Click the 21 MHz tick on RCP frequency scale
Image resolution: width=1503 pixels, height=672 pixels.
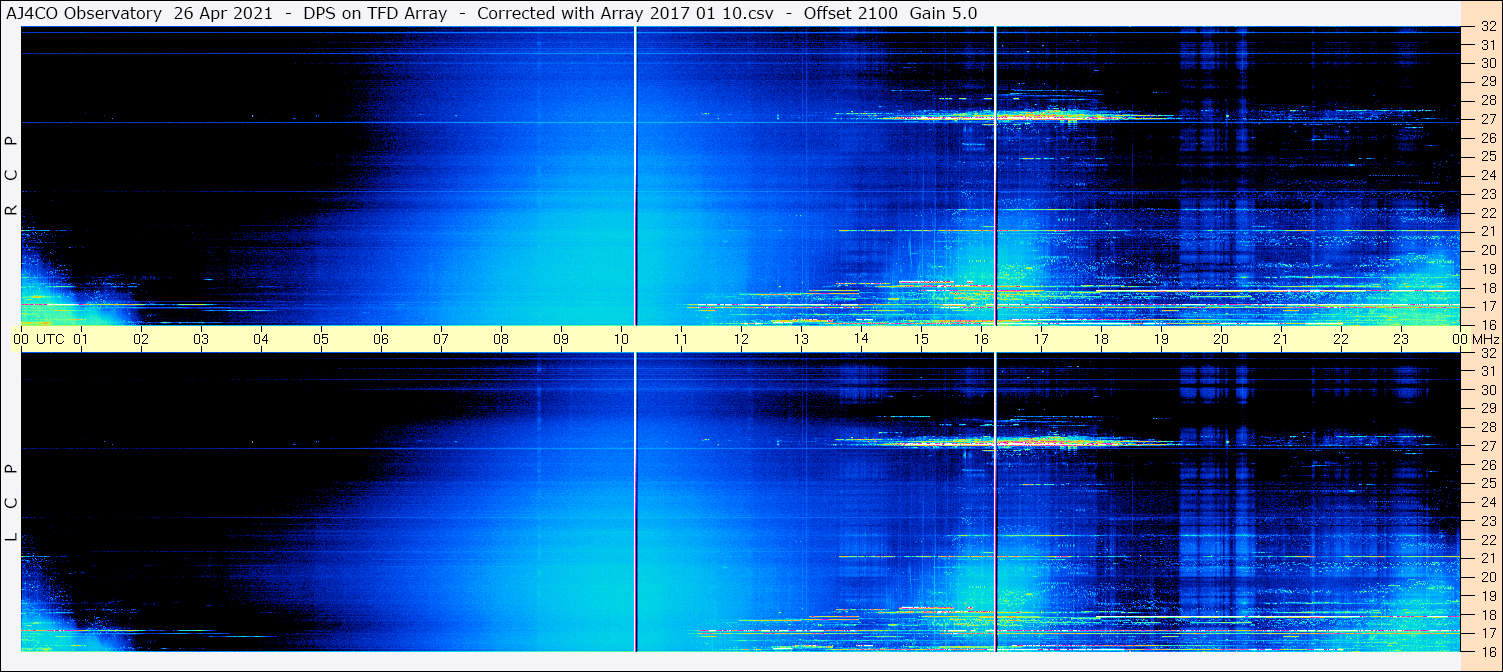coord(1488,231)
